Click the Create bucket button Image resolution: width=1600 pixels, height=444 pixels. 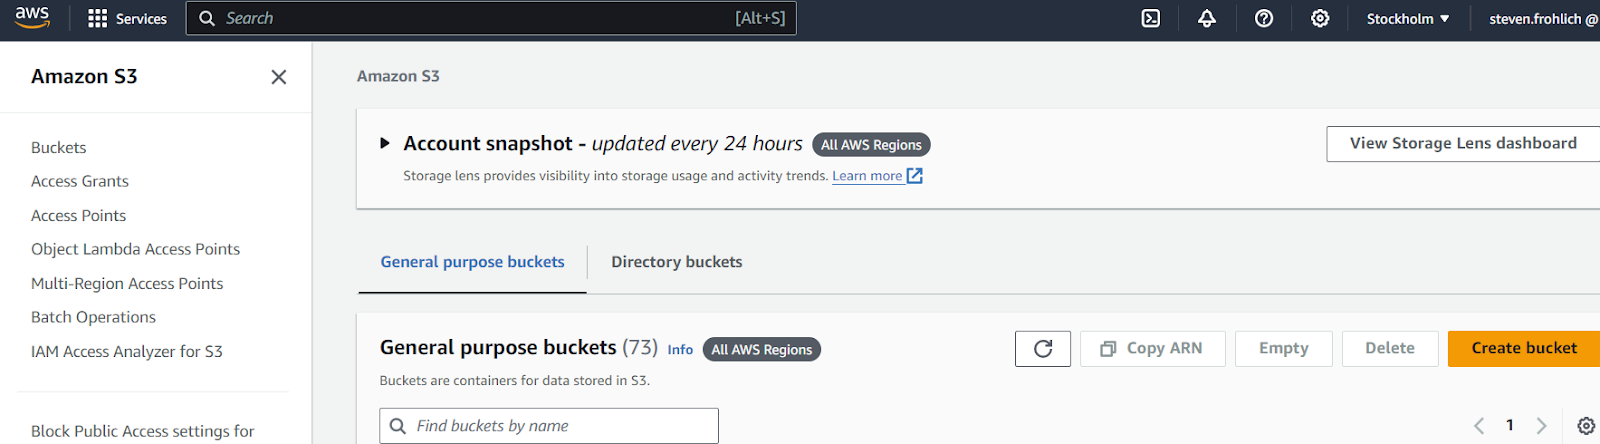[x=1524, y=348]
